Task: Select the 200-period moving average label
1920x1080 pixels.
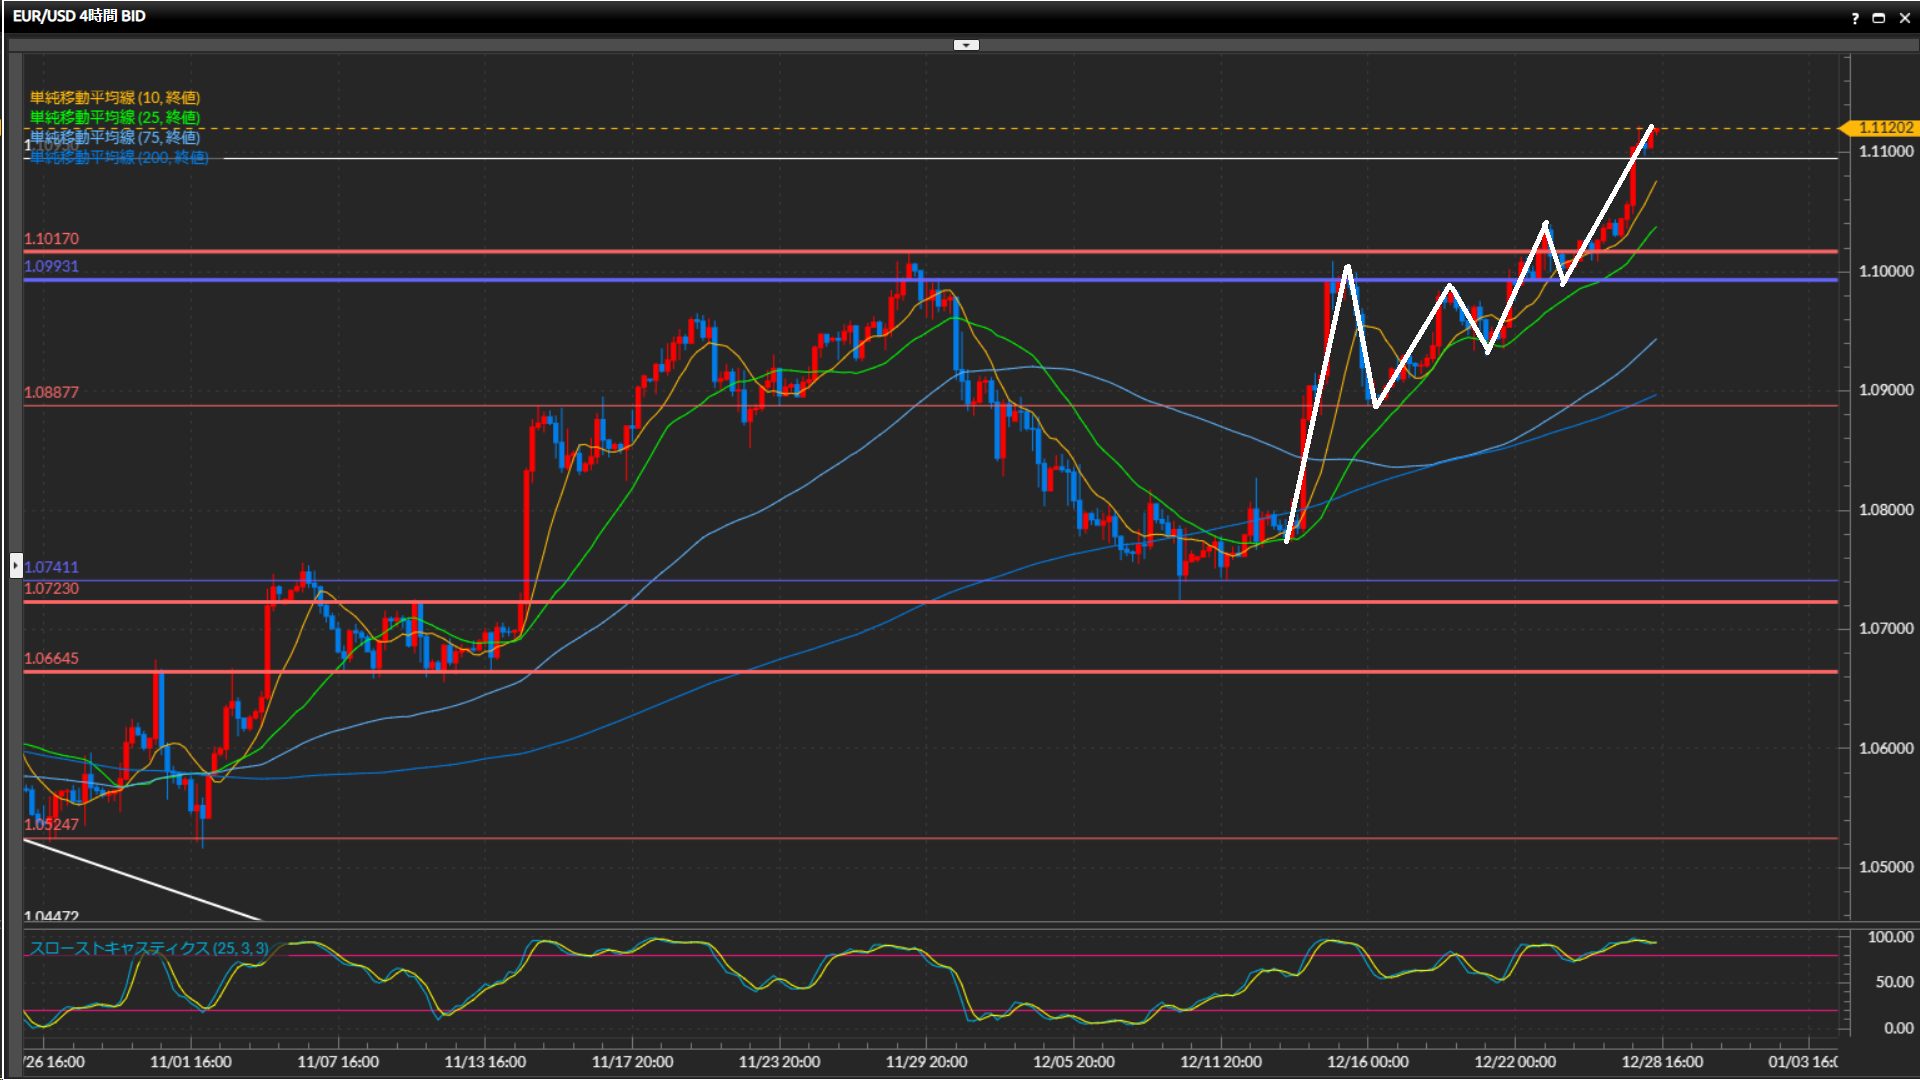Action: [120, 158]
